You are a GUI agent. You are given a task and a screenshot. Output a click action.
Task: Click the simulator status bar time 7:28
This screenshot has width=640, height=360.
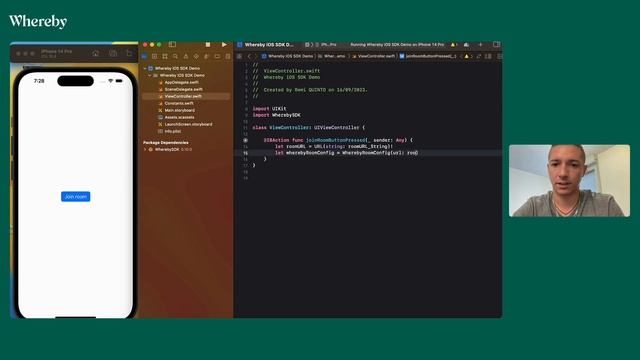point(39,81)
